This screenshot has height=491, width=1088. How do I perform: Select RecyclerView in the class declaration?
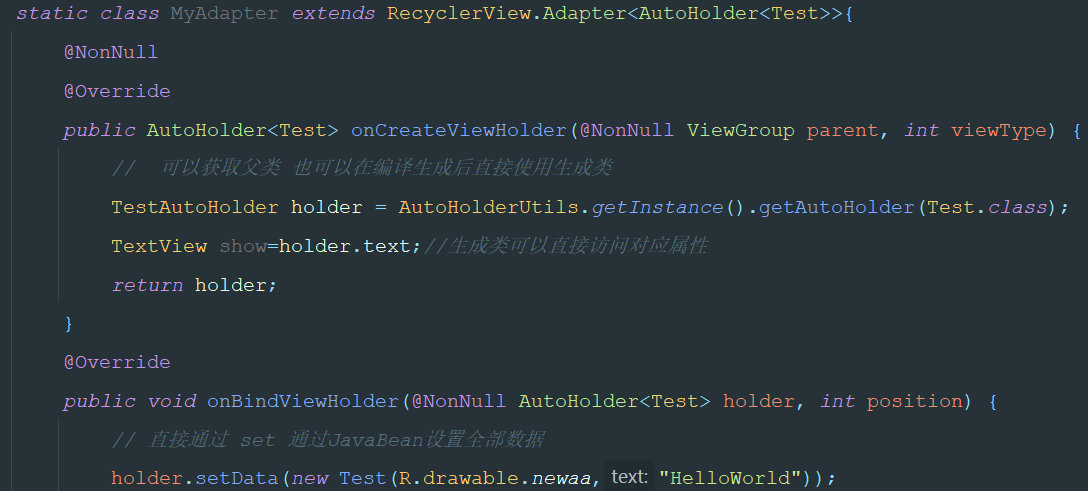tap(459, 13)
